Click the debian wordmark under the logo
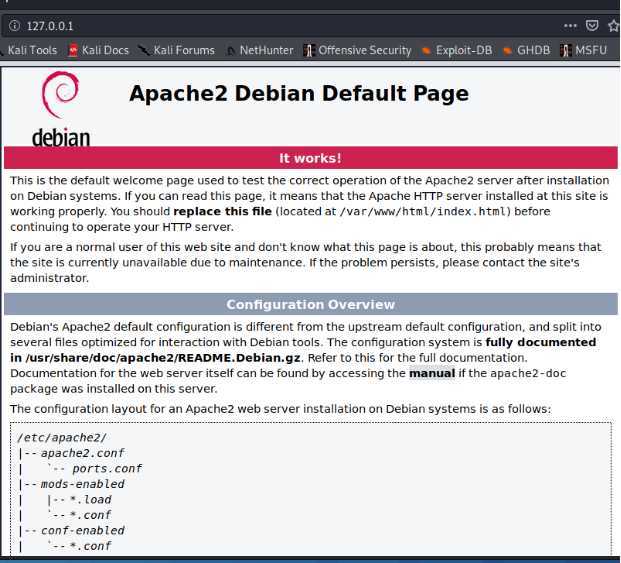Image resolution: width=621 pixels, height=563 pixels. click(x=61, y=137)
